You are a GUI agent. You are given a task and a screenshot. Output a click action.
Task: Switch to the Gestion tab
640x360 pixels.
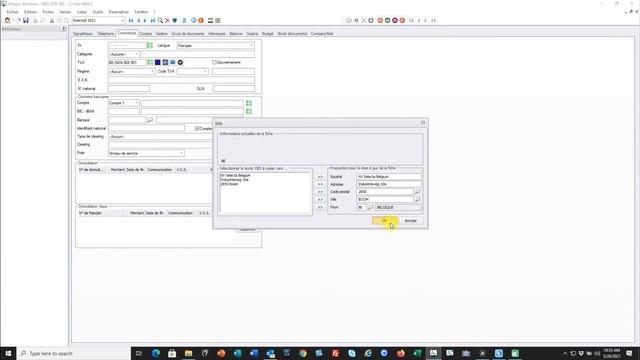coord(162,33)
